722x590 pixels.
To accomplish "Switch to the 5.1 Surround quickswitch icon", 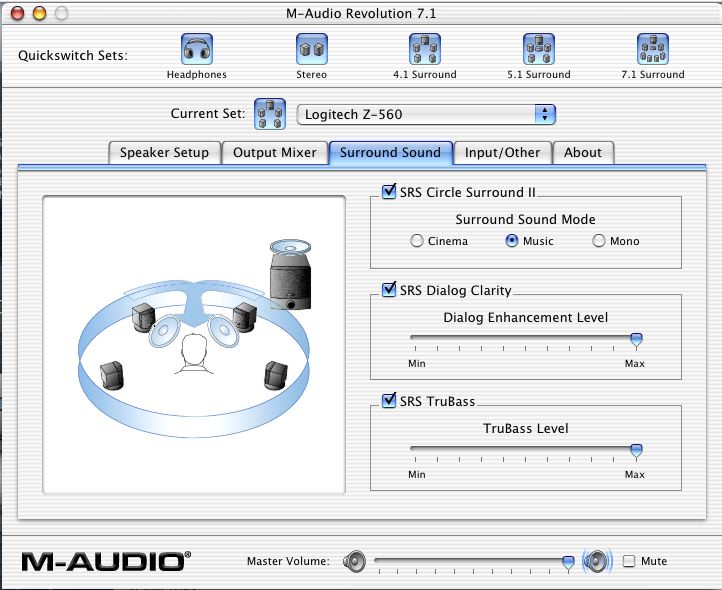I will (539, 49).
